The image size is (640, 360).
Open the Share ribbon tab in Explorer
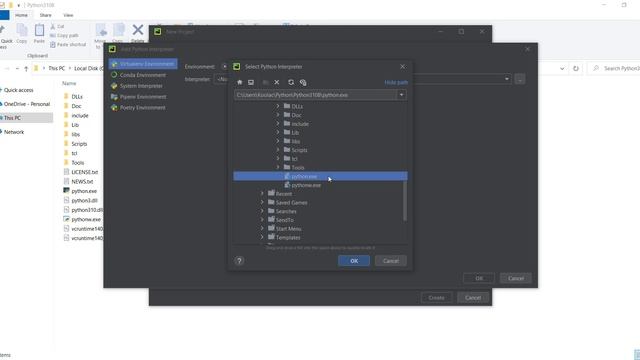pos(45,15)
